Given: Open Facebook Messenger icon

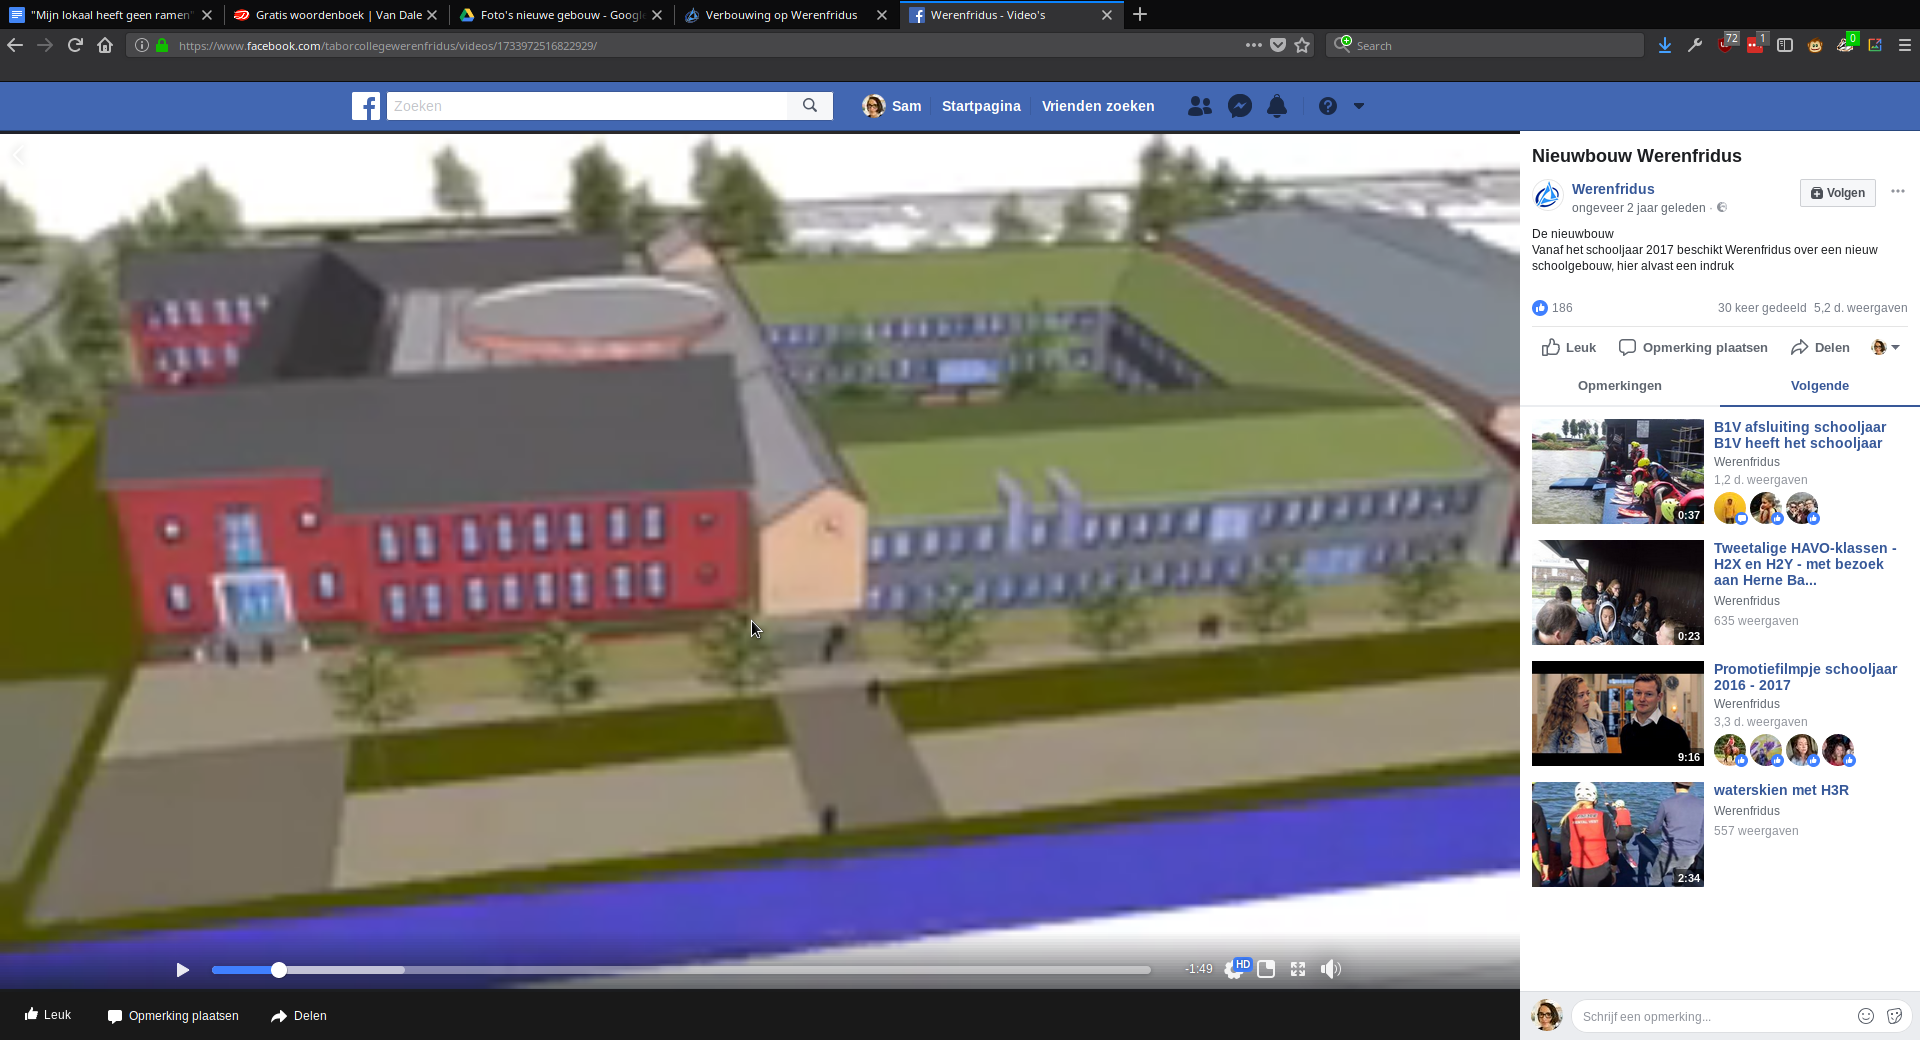Looking at the screenshot, I should (1240, 106).
